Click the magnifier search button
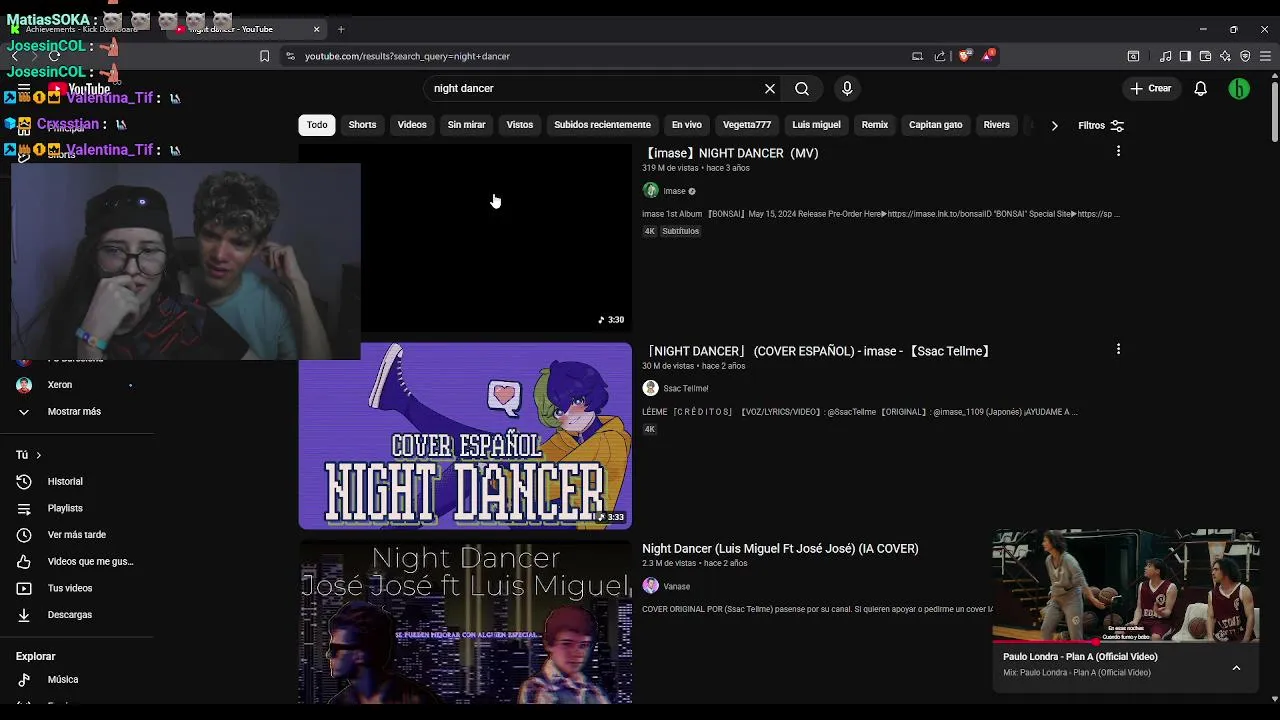Image resolution: width=1280 pixels, height=720 pixels. point(802,89)
